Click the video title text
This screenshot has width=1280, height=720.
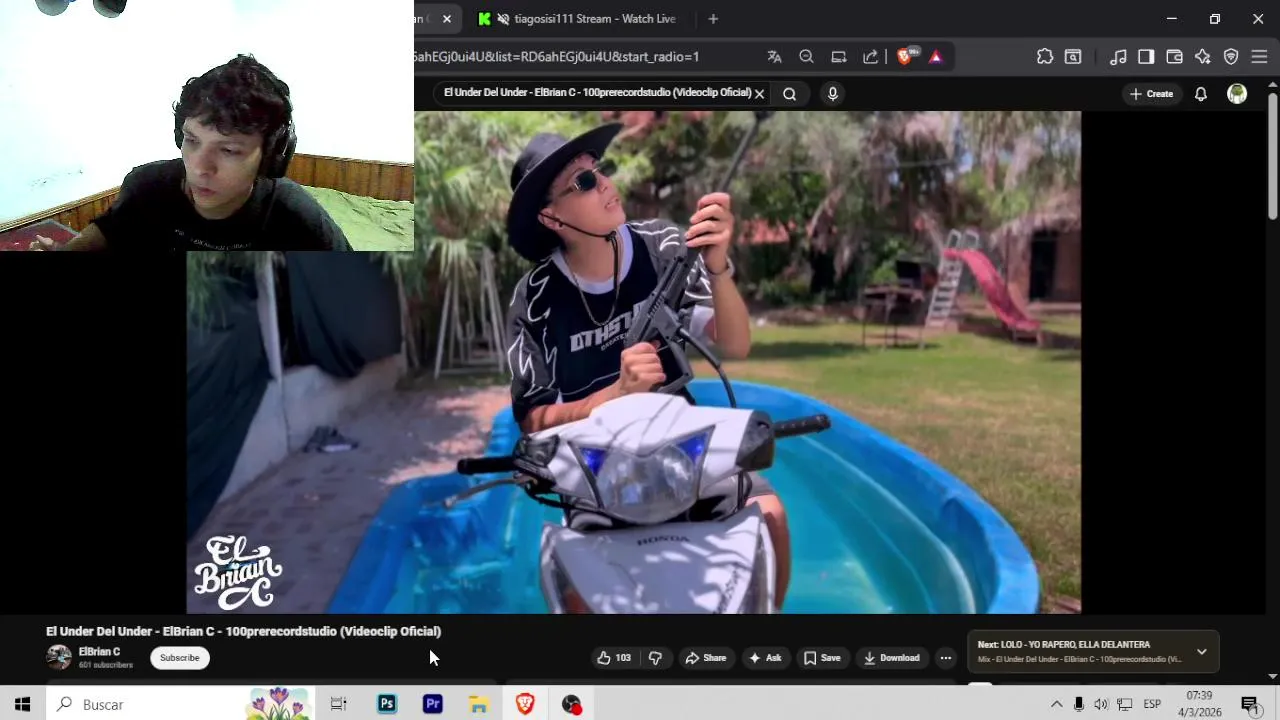coord(243,631)
